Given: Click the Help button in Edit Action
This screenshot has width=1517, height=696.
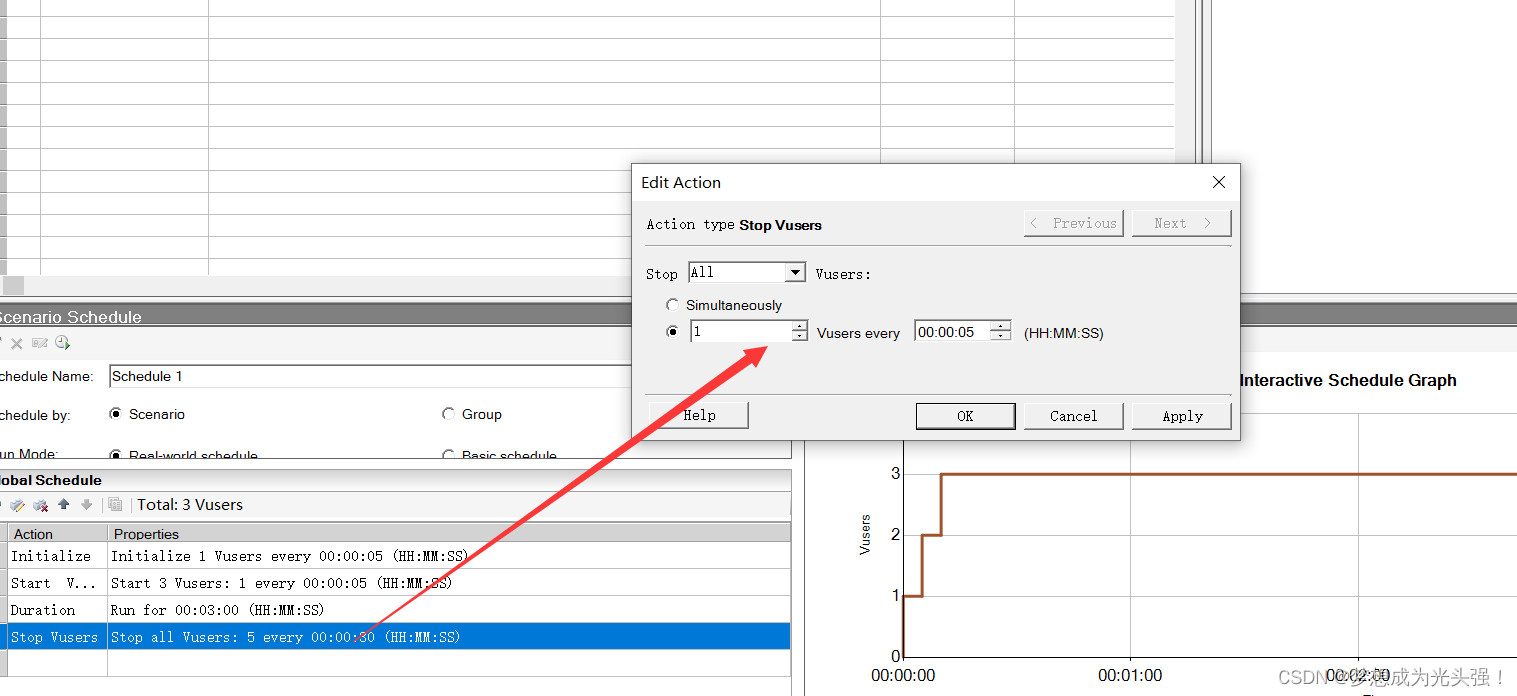Looking at the screenshot, I should (699, 415).
